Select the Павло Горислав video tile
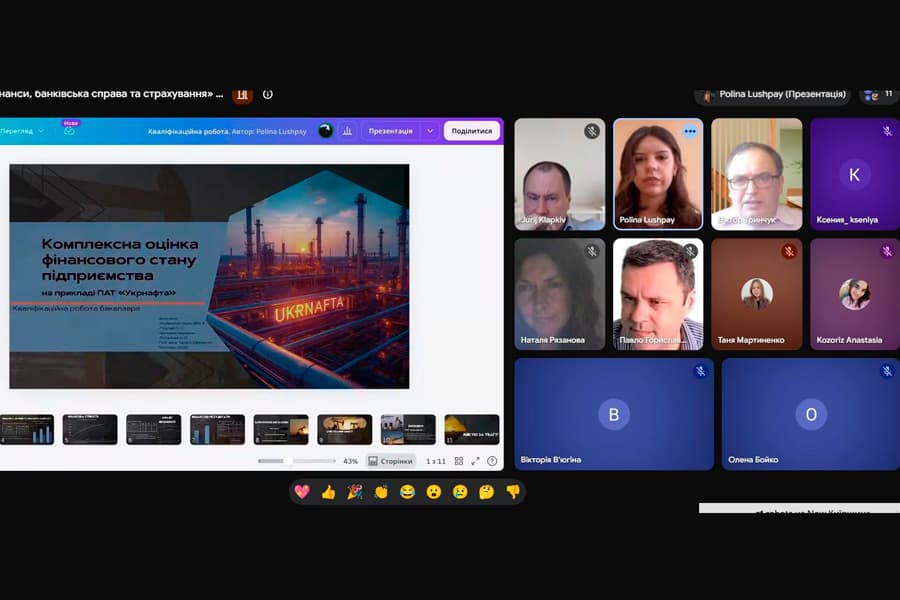 (x=658, y=294)
